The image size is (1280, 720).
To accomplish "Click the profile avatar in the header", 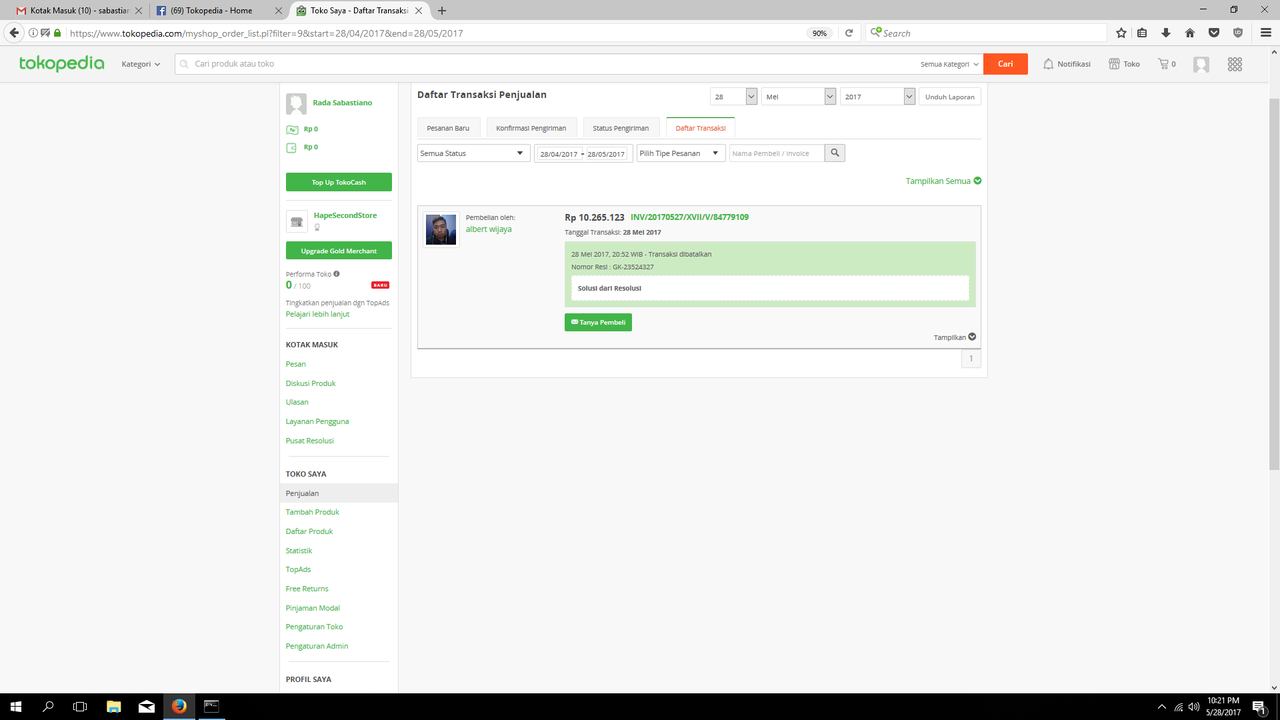I will tap(1201, 64).
